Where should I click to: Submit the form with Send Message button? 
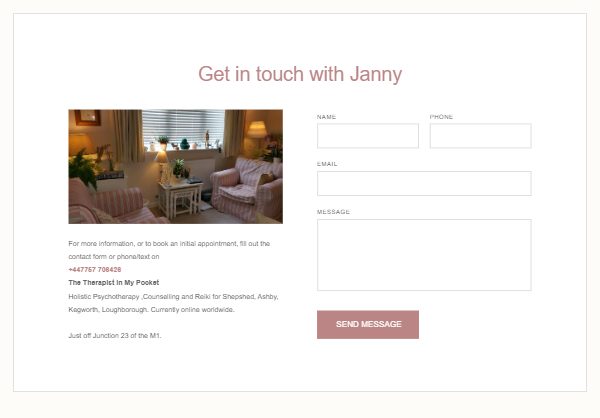[x=368, y=325]
